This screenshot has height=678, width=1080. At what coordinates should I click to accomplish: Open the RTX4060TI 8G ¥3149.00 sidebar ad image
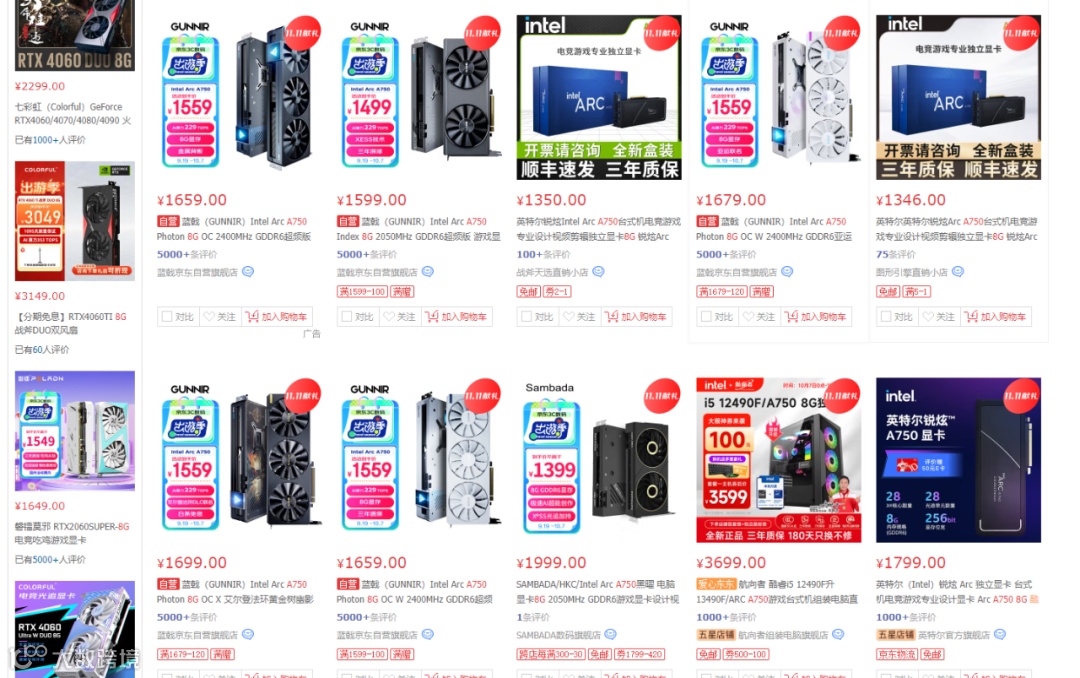pos(75,221)
